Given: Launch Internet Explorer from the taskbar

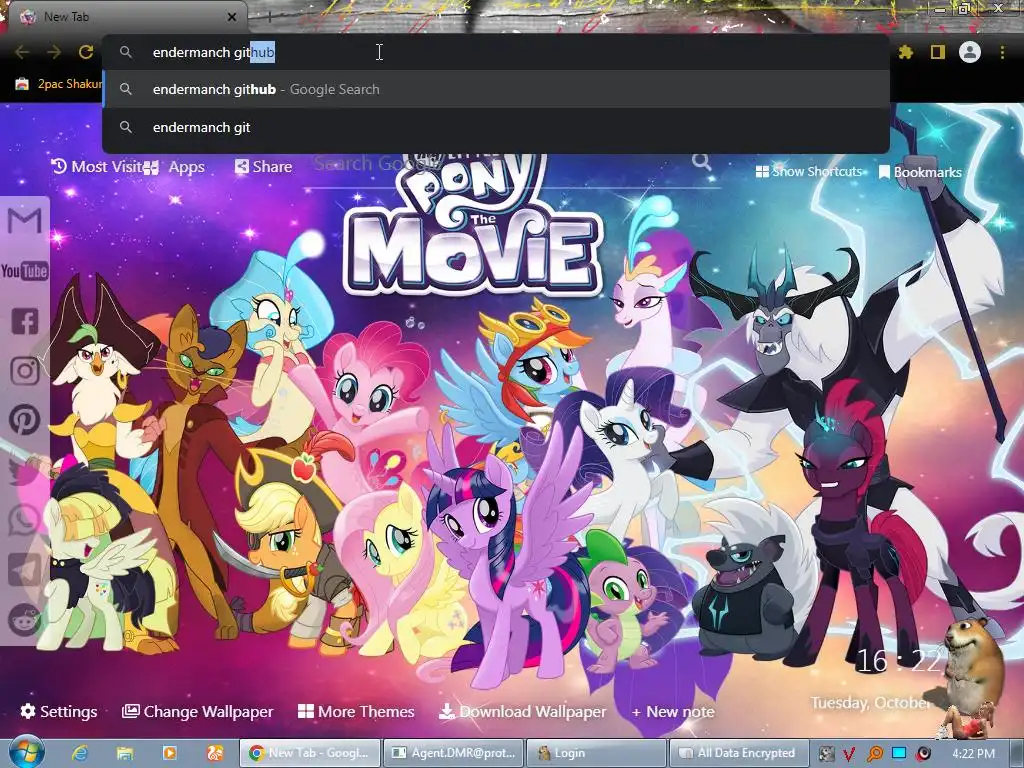Looking at the screenshot, I should (80, 753).
